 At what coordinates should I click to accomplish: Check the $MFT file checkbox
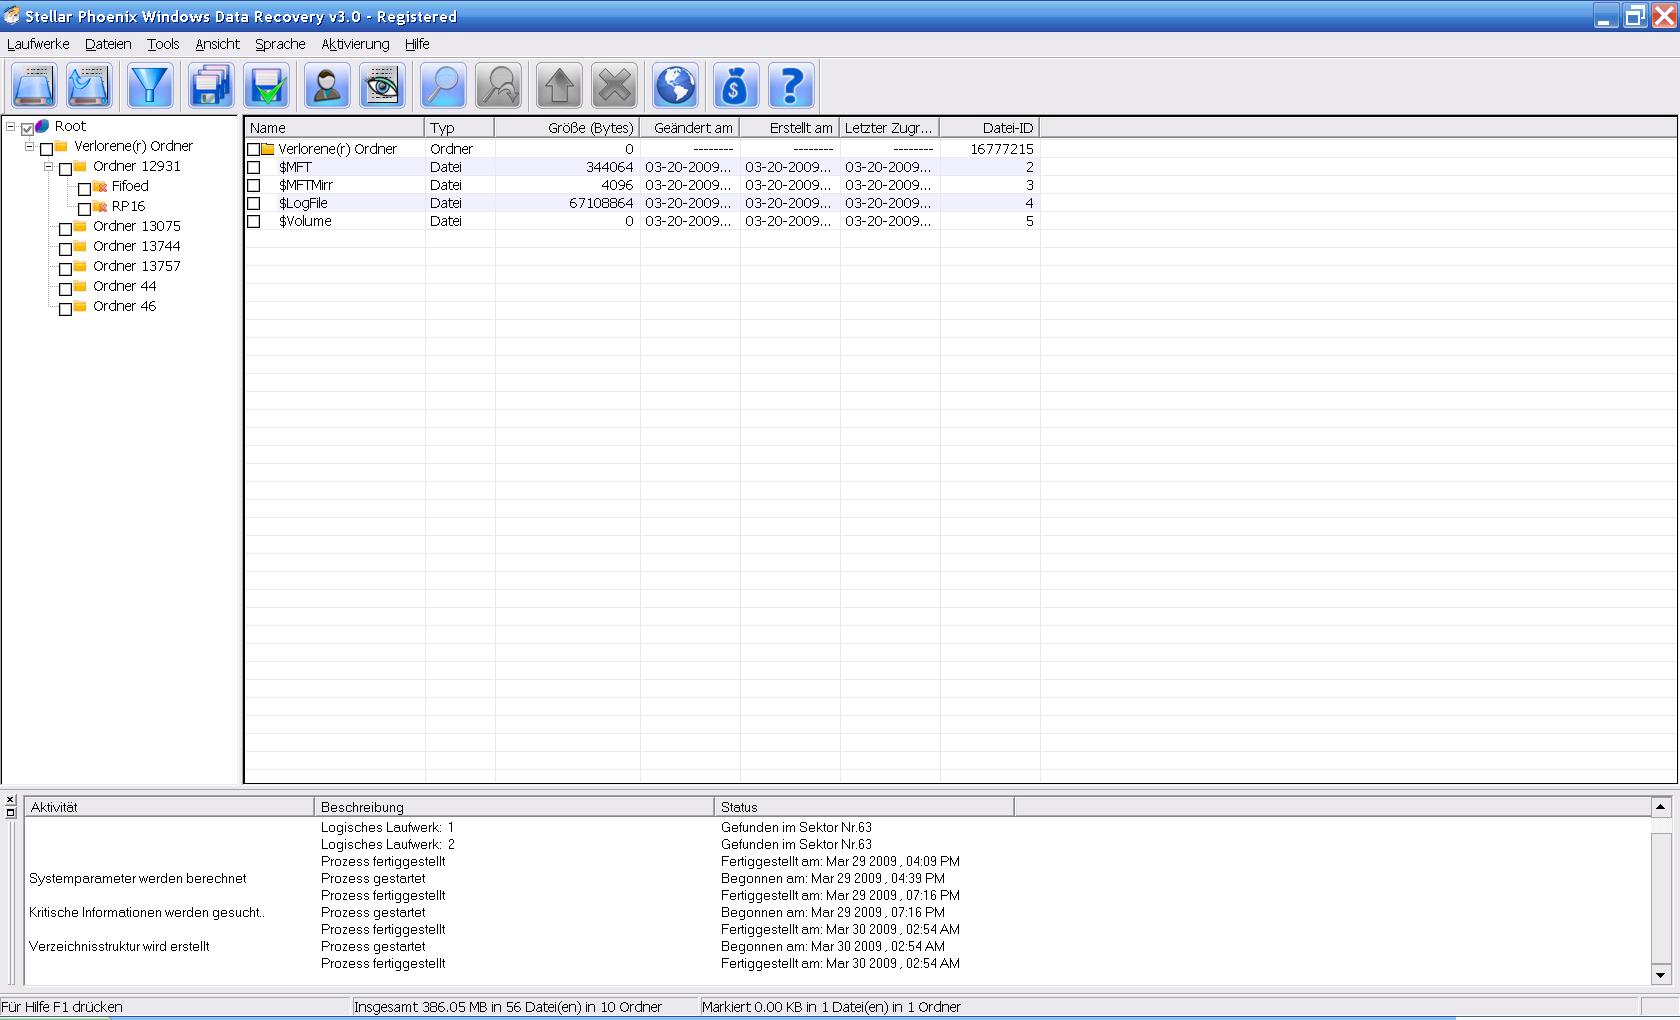tap(254, 168)
